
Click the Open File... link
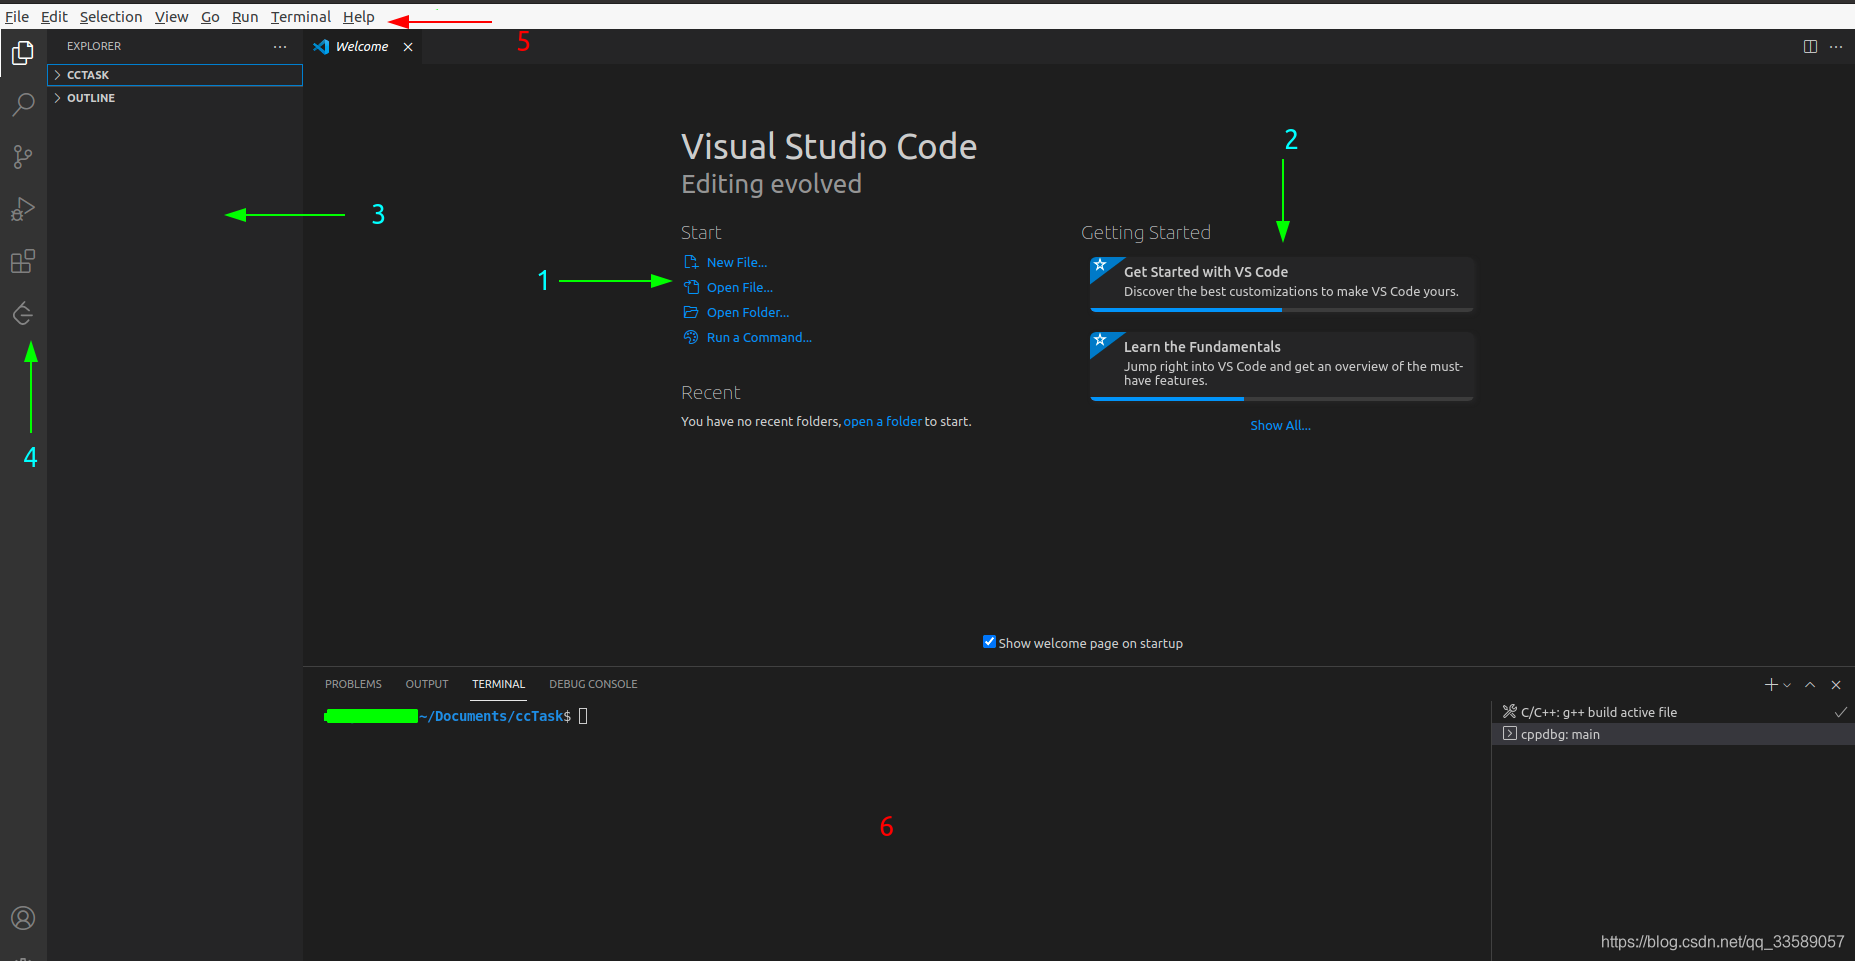(x=740, y=287)
